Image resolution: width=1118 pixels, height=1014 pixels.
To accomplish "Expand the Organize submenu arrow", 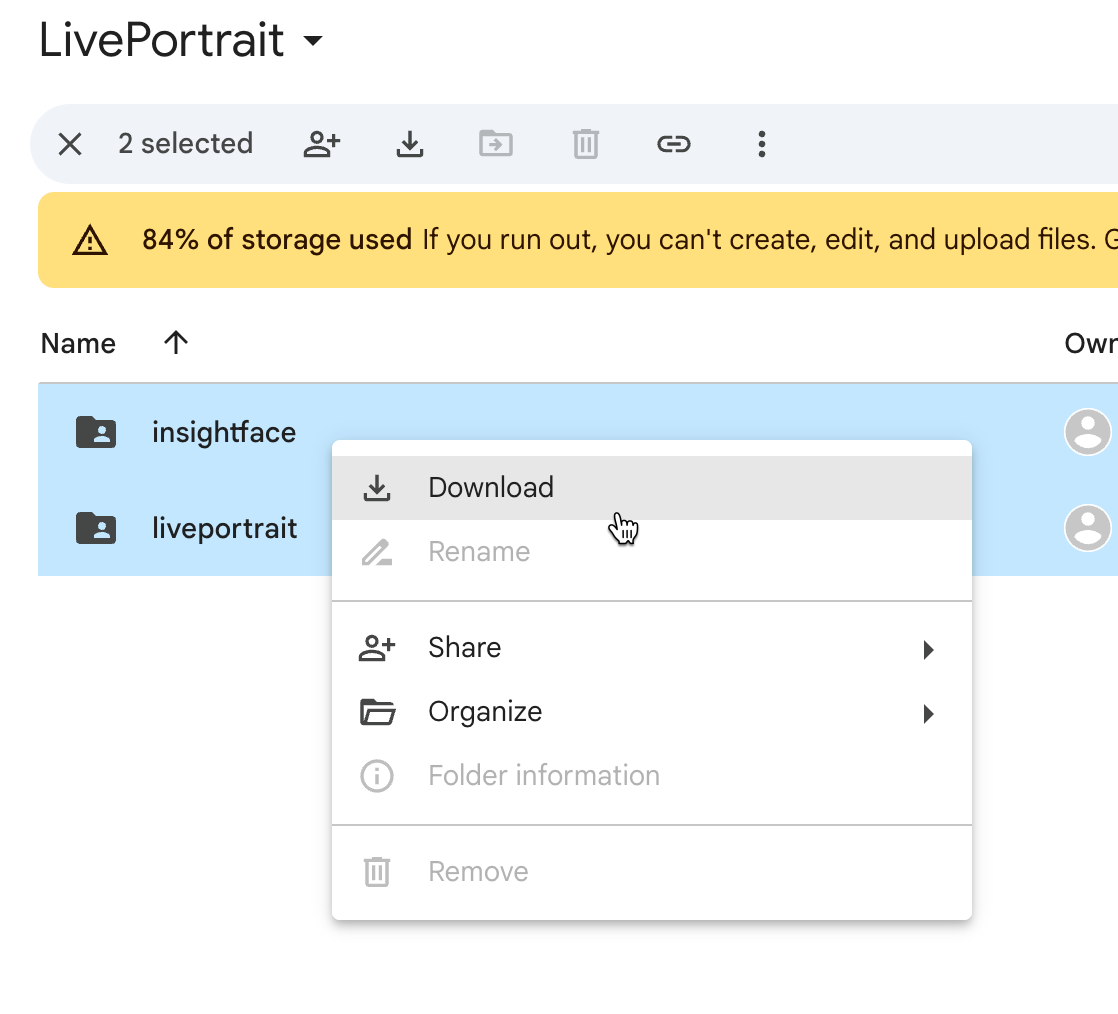I will coord(928,714).
